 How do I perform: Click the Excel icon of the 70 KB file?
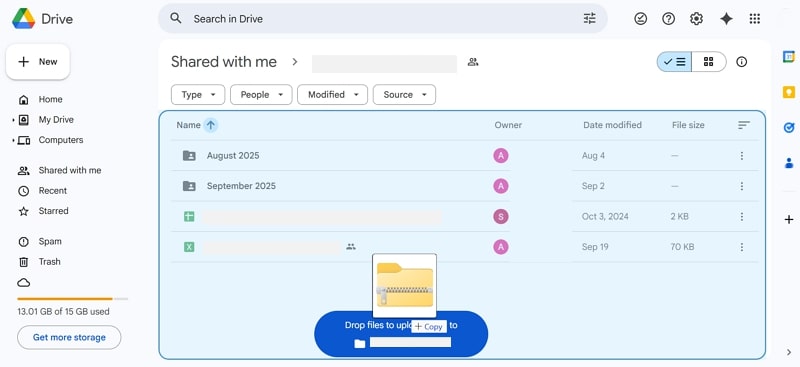tap(189, 247)
